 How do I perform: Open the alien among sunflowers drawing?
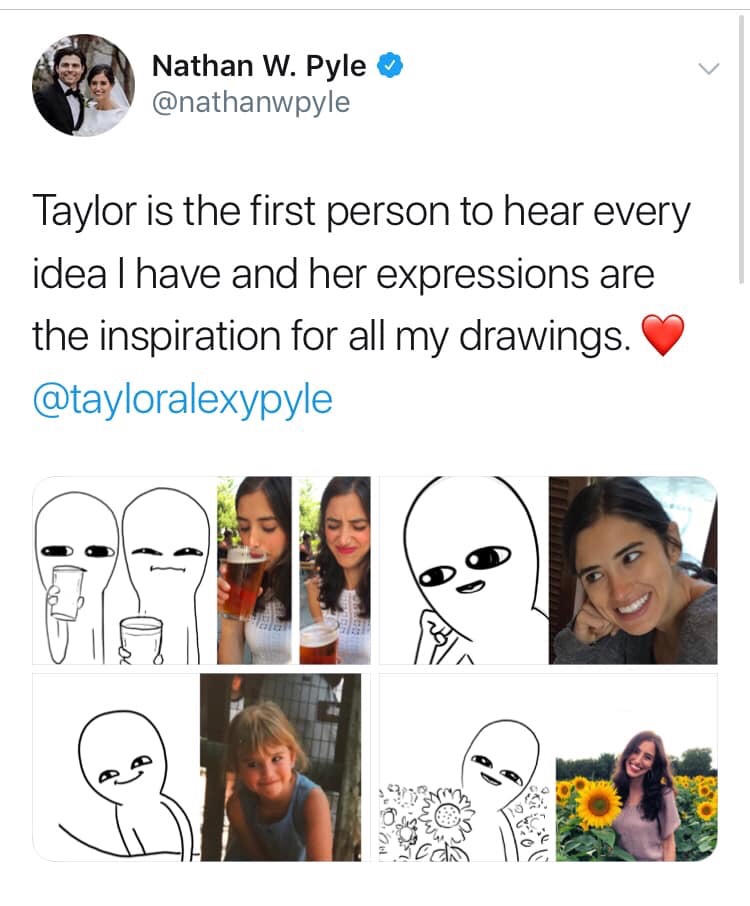pyautogui.click(x=467, y=767)
